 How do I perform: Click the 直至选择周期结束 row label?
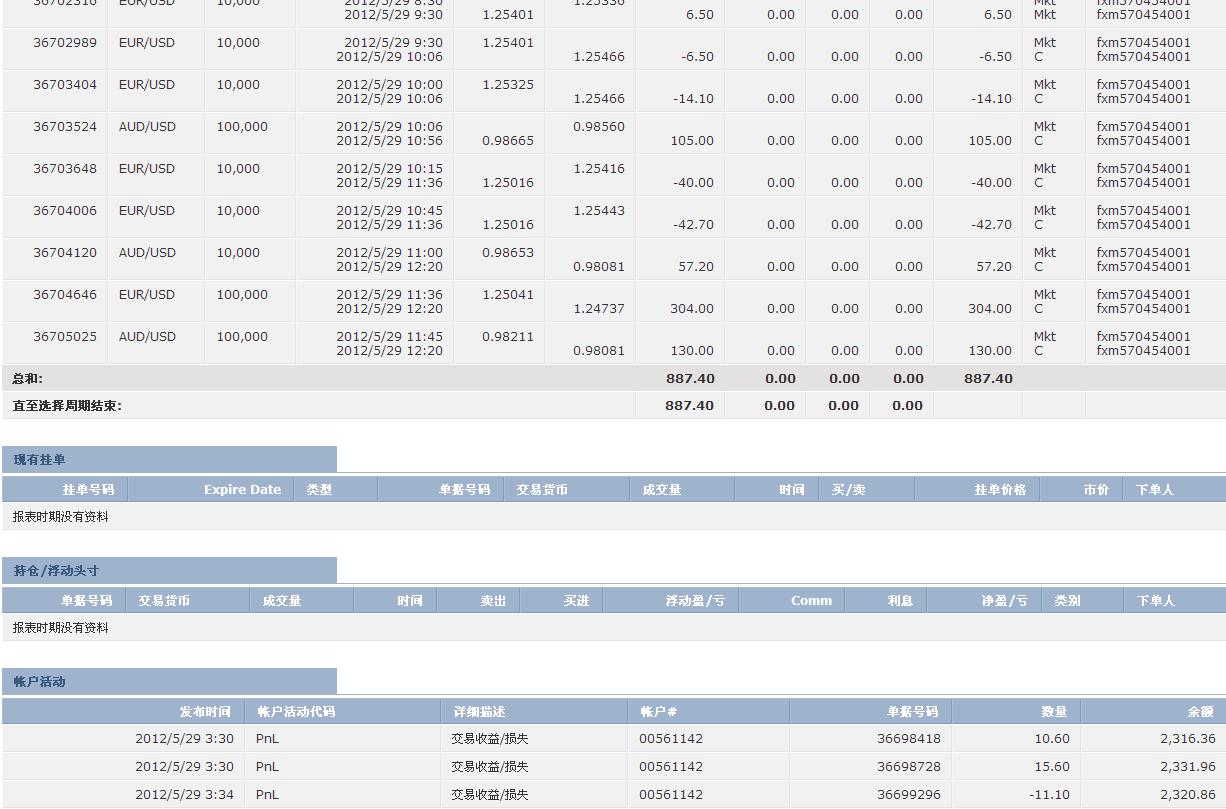[67, 406]
